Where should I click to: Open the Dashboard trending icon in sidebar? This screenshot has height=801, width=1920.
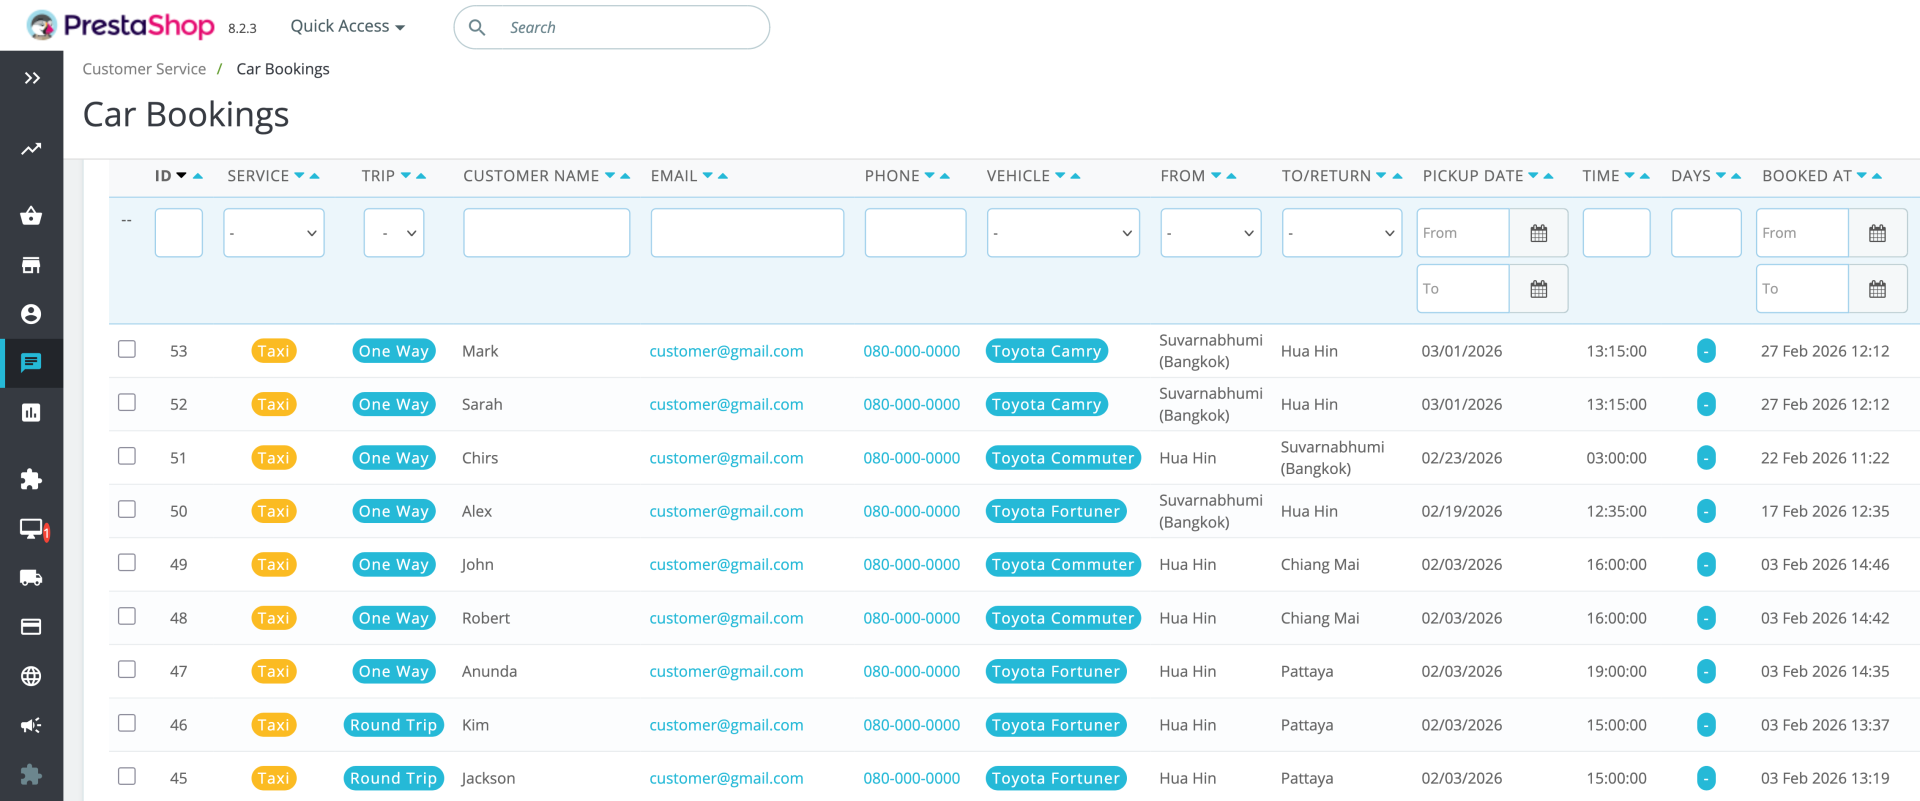31,149
